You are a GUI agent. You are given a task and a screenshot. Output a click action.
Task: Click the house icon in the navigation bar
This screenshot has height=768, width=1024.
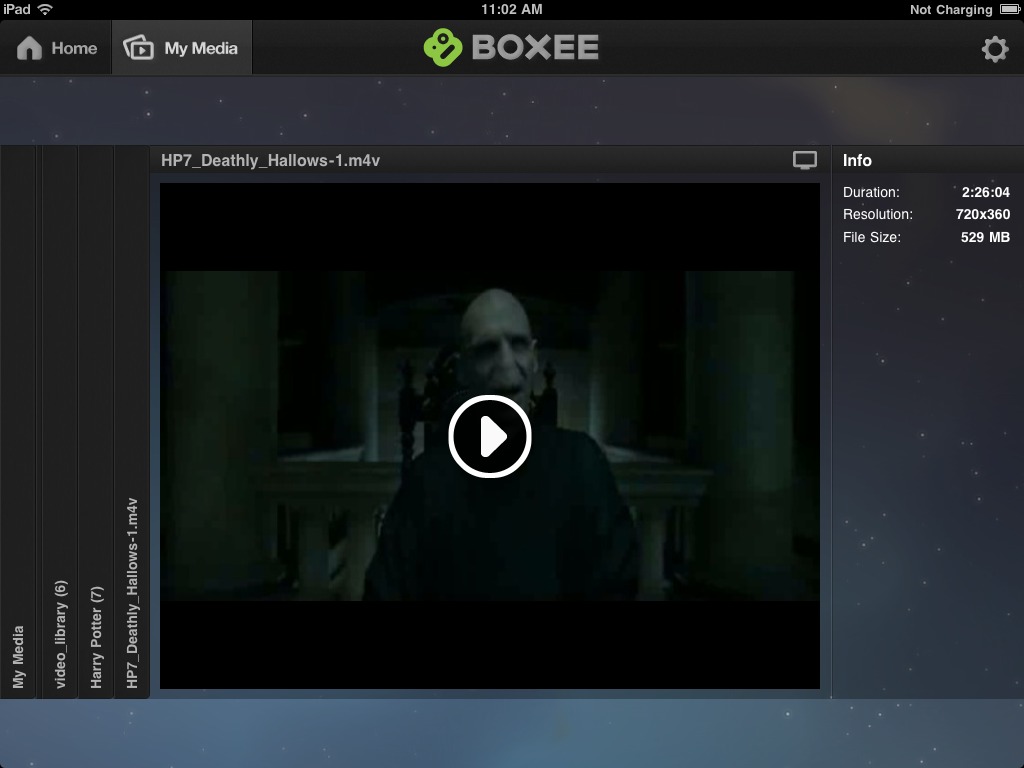(x=29, y=48)
